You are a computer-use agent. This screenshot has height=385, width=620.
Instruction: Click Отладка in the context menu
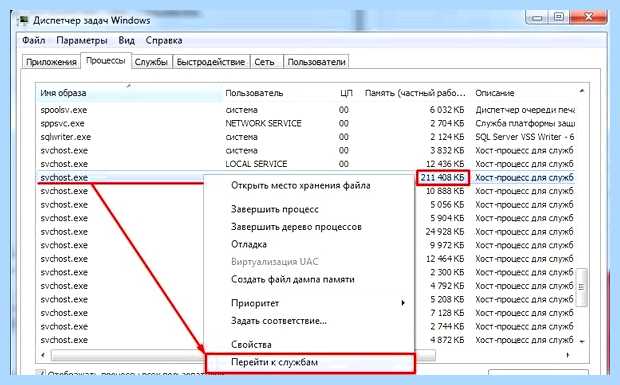249,244
